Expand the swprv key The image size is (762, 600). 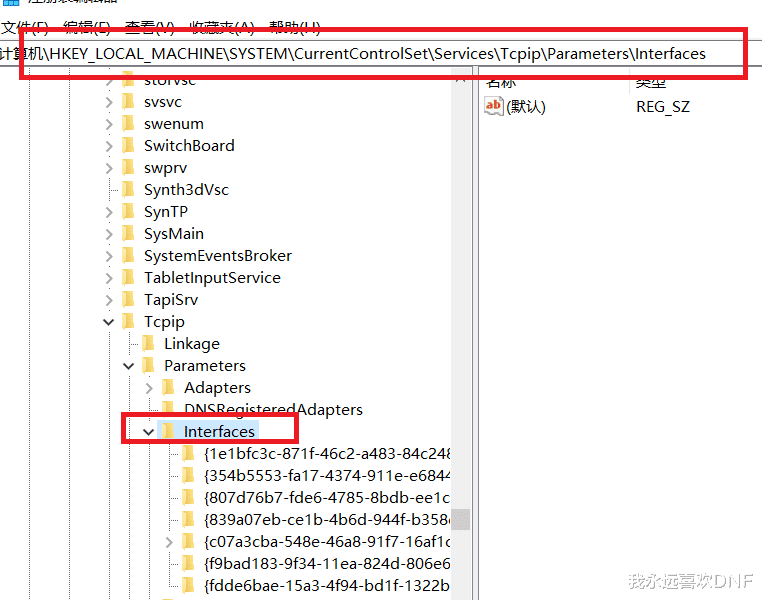click(x=109, y=168)
